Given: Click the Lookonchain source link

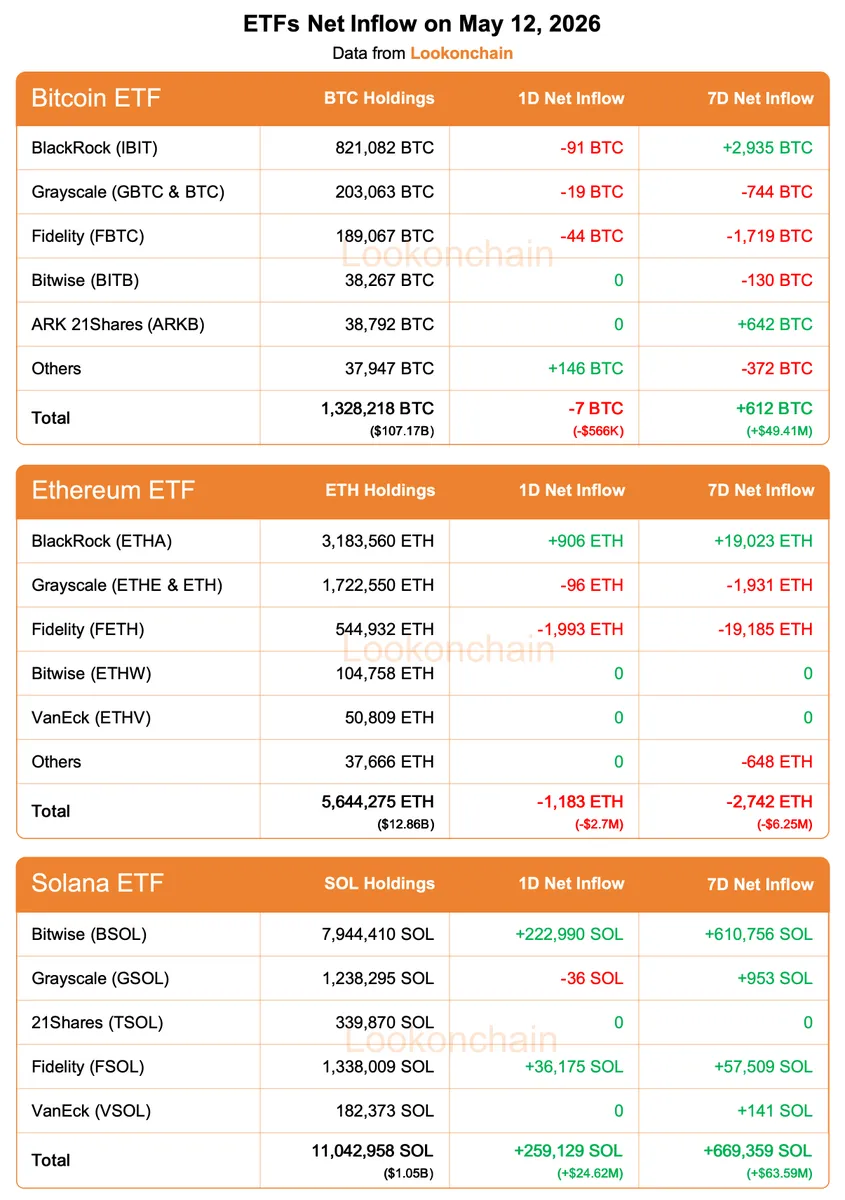Looking at the screenshot, I should click(x=461, y=53).
